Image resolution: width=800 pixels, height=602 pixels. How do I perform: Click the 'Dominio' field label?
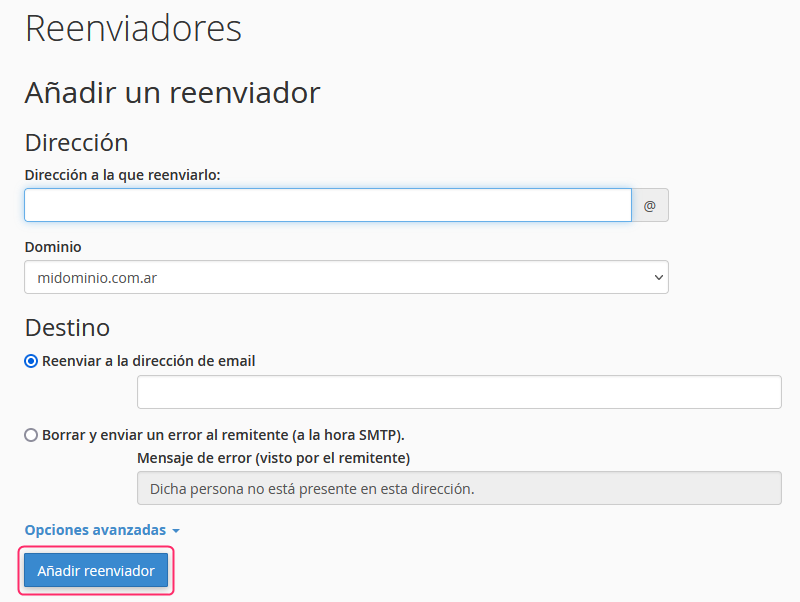pos(53,246)
